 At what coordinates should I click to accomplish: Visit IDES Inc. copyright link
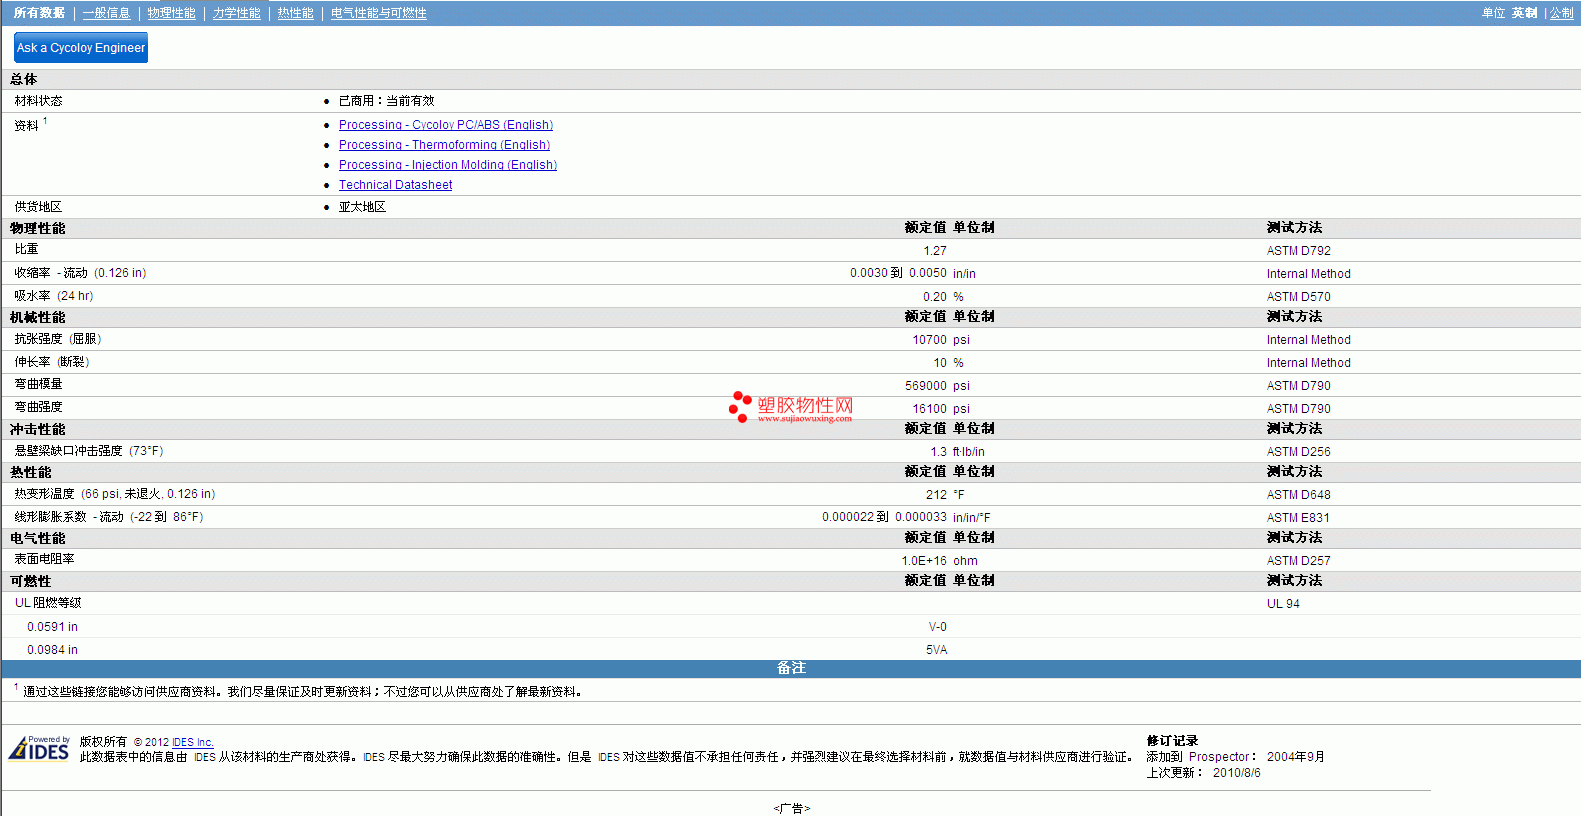193,742
